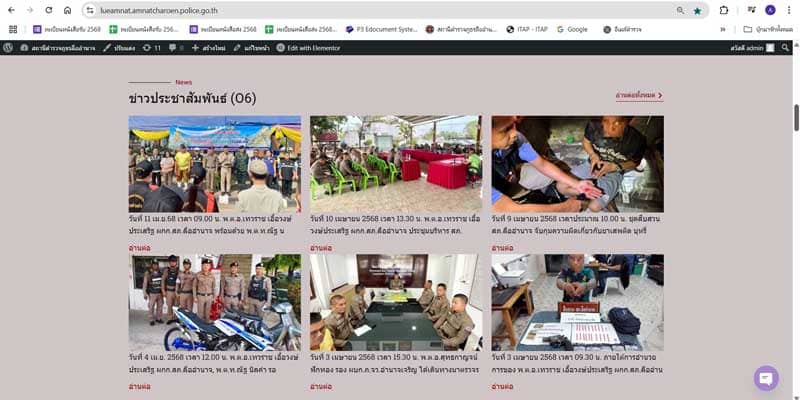The width and height of the screenshot is (800, 400).
Task: Click 'อ่านต่อ' under the 10 เมษายน 2568 news
Action: click(320, 247)
